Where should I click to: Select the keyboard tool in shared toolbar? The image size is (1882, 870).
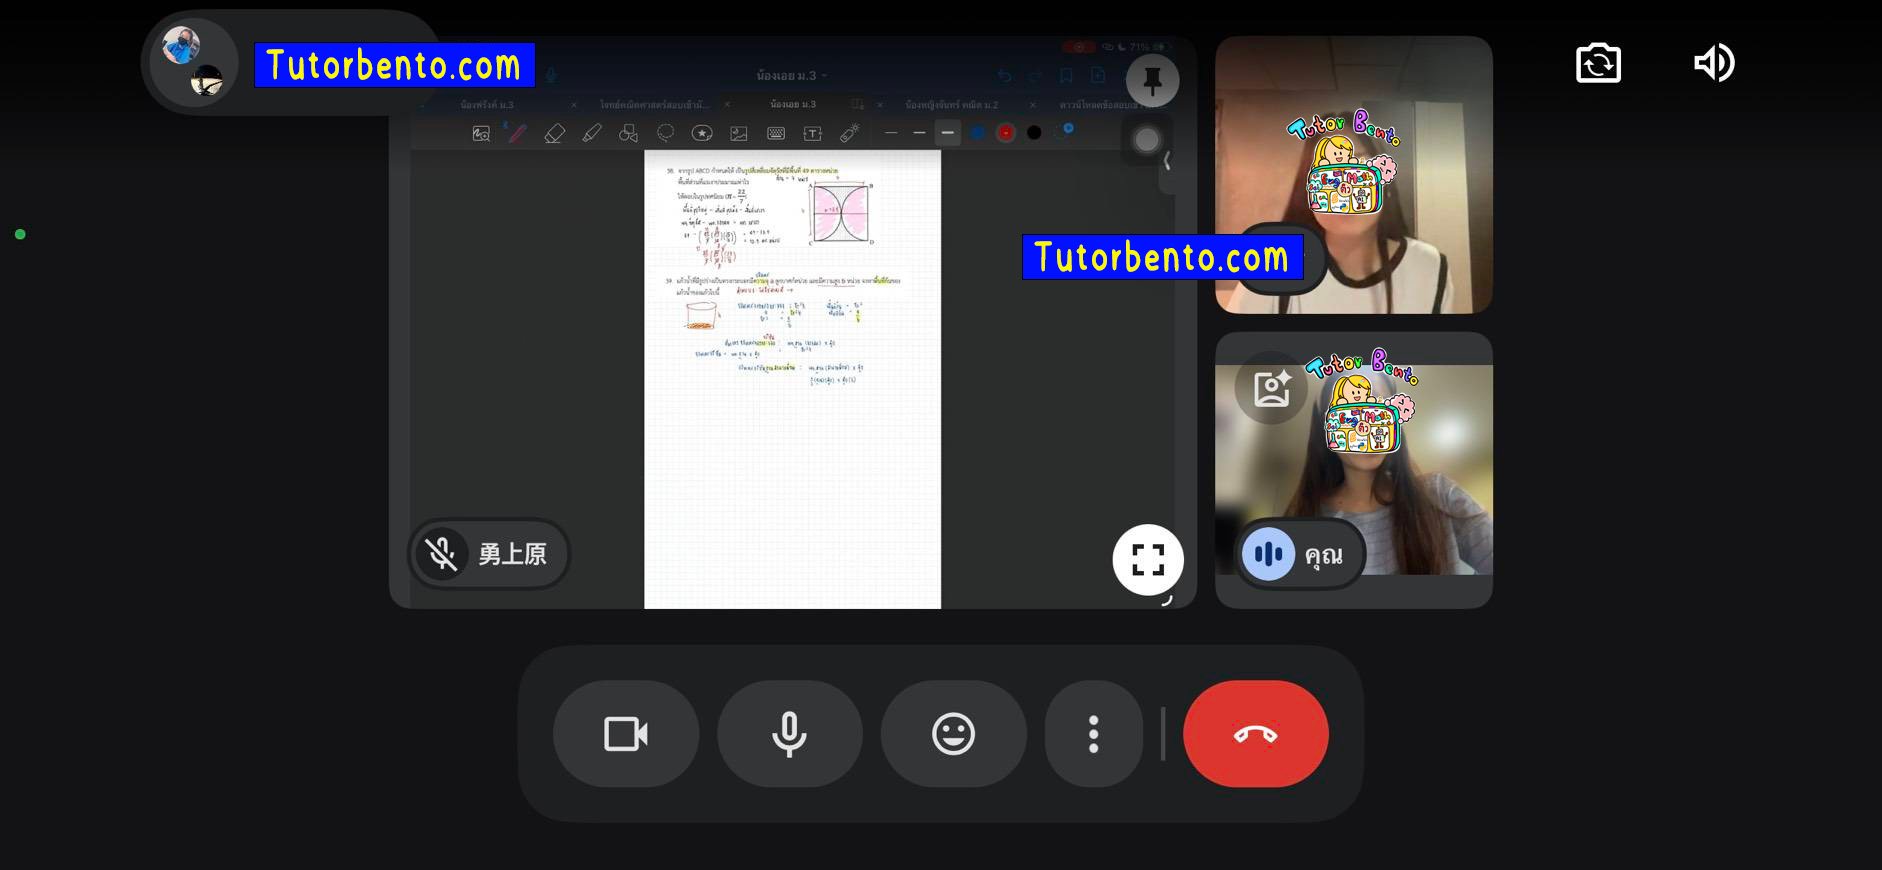coord(776,133)
